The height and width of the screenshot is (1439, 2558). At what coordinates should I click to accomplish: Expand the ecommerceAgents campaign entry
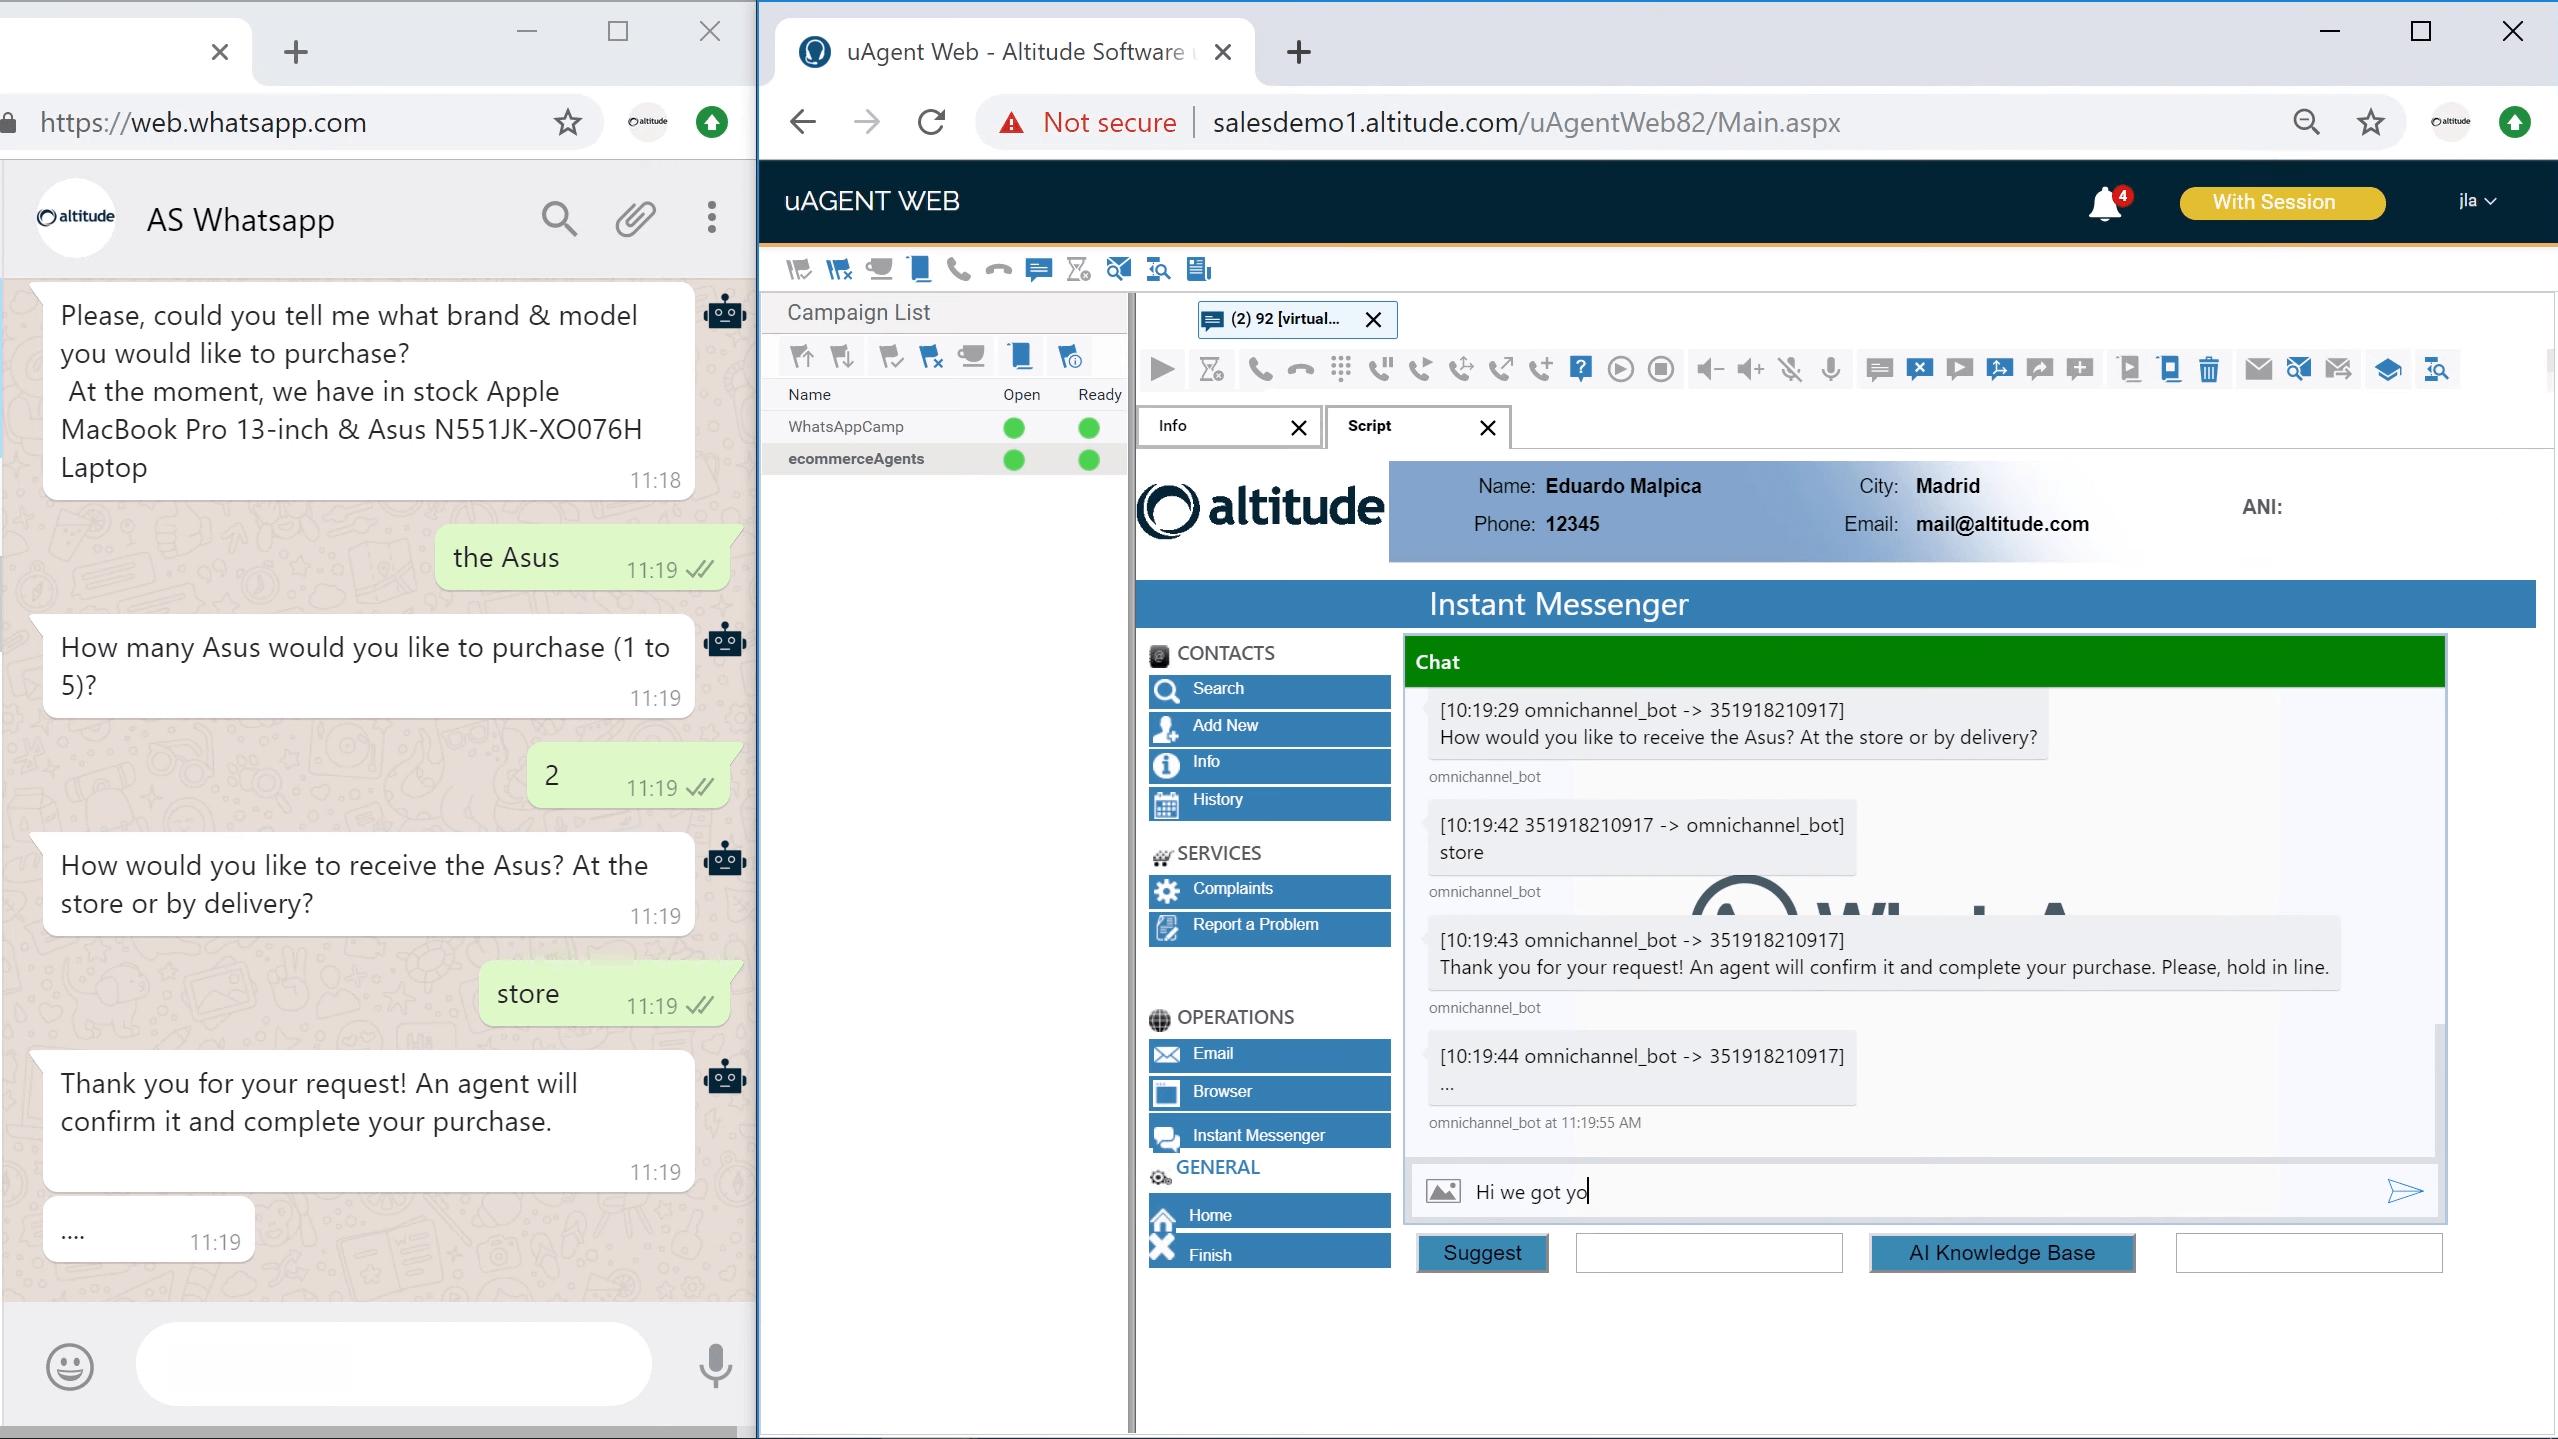856,459
